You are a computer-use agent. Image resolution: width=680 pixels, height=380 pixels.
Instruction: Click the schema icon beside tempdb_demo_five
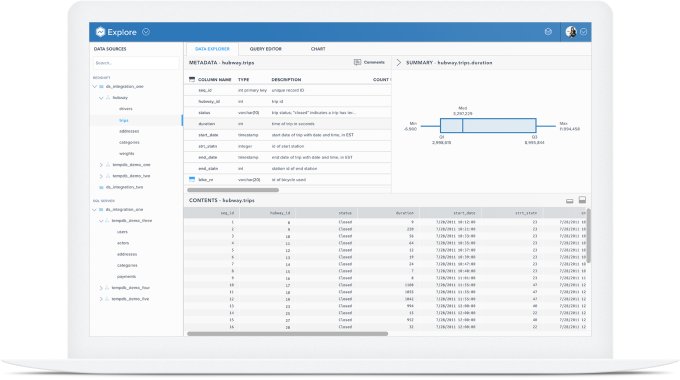[107, 299]
